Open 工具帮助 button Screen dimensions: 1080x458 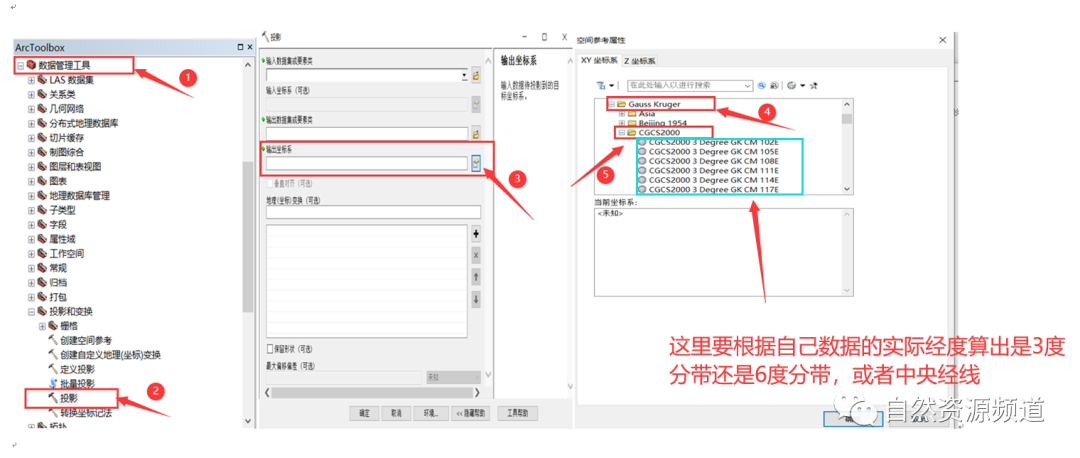click(517, 413)
